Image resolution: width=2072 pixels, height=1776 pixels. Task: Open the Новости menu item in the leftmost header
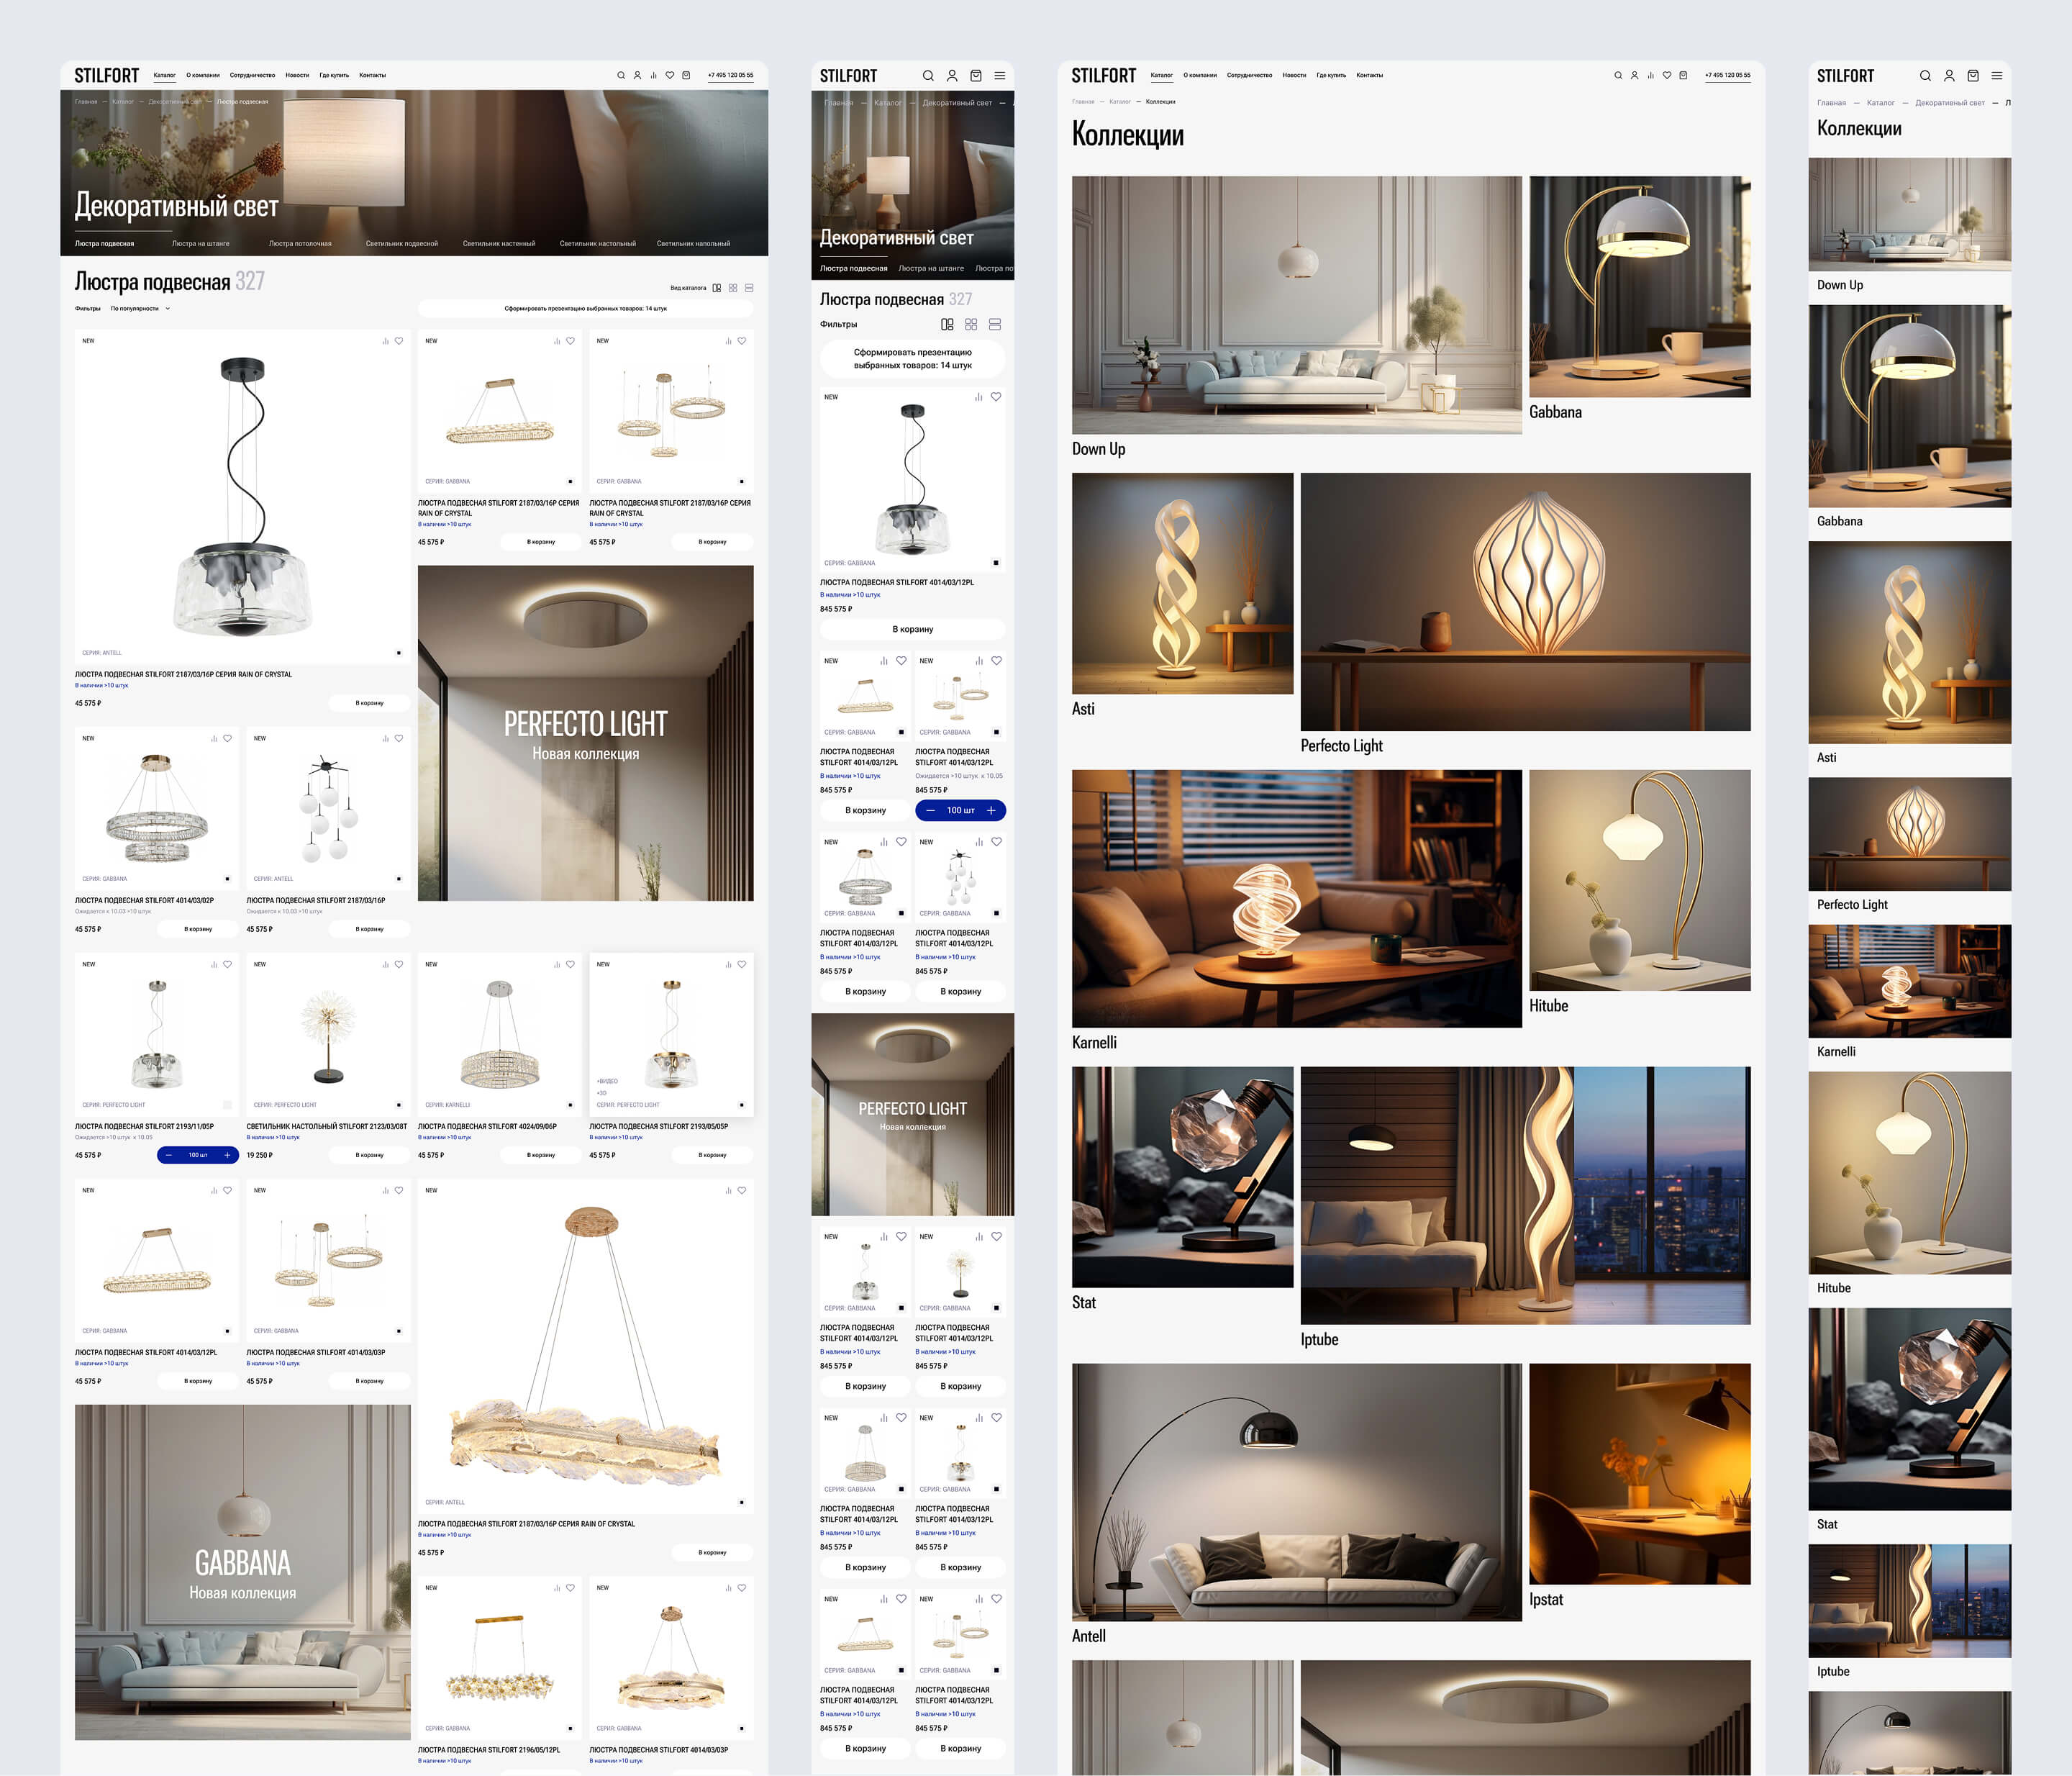pos(297,75)
